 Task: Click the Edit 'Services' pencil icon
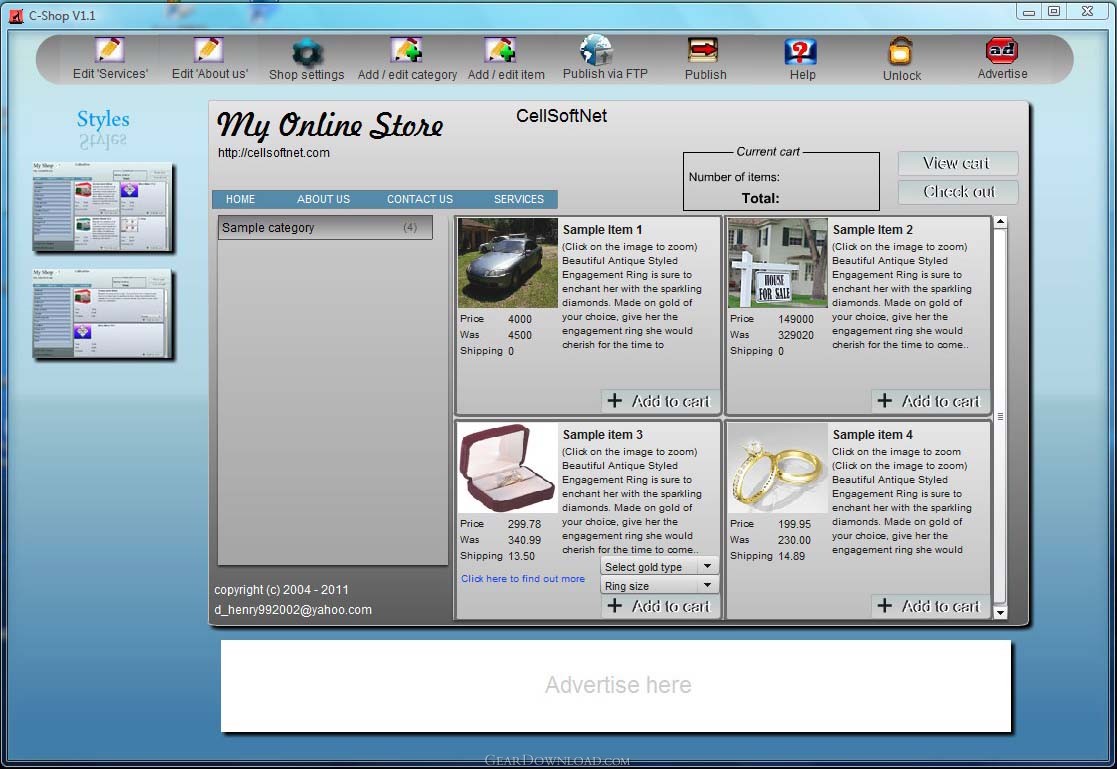point(109,50)
